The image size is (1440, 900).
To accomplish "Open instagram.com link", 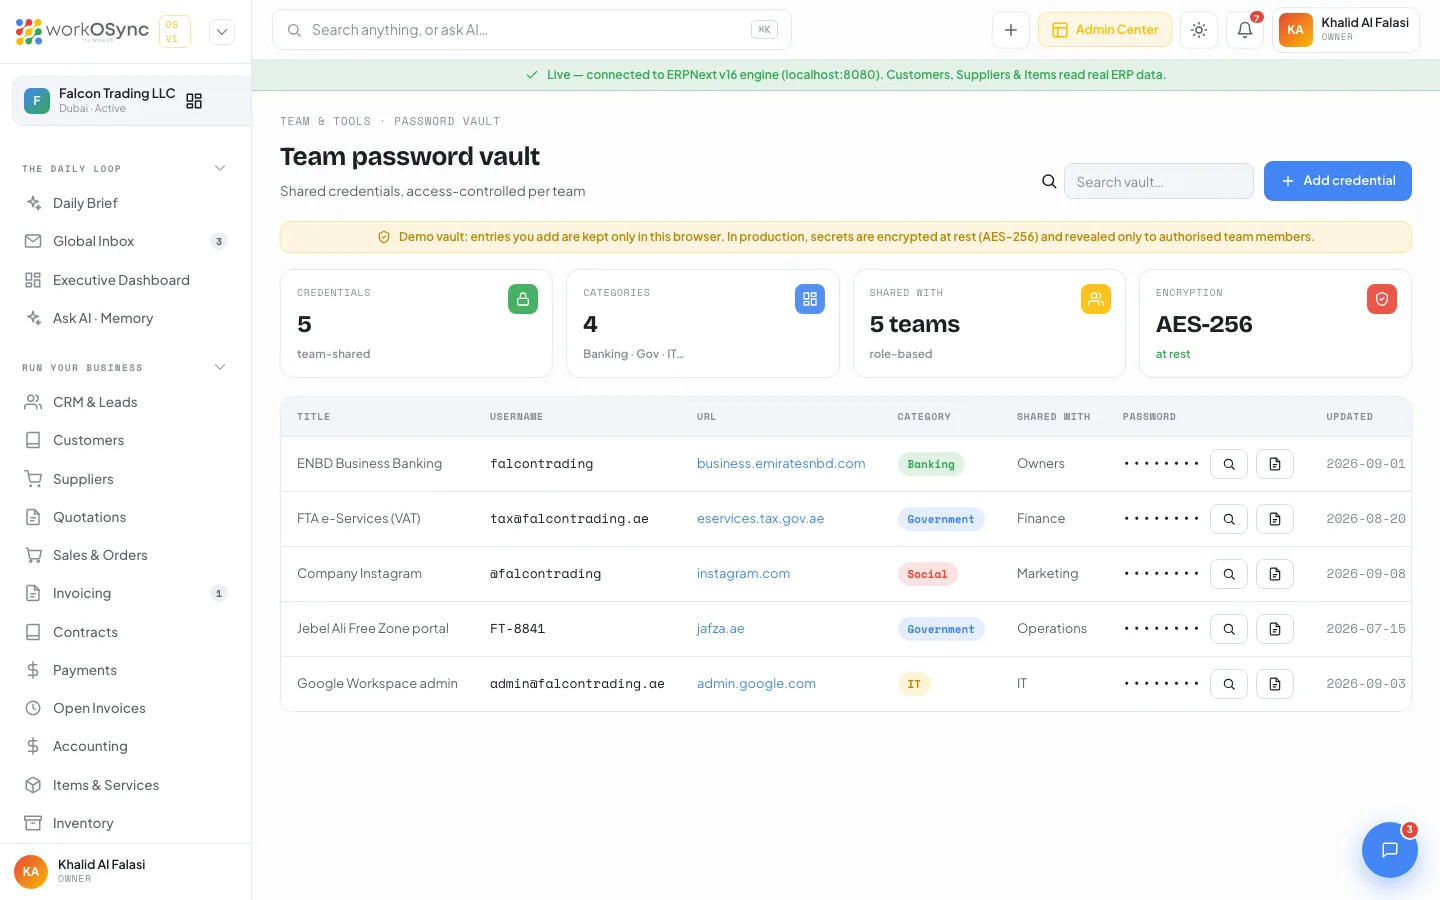I will tap(744, 574).
